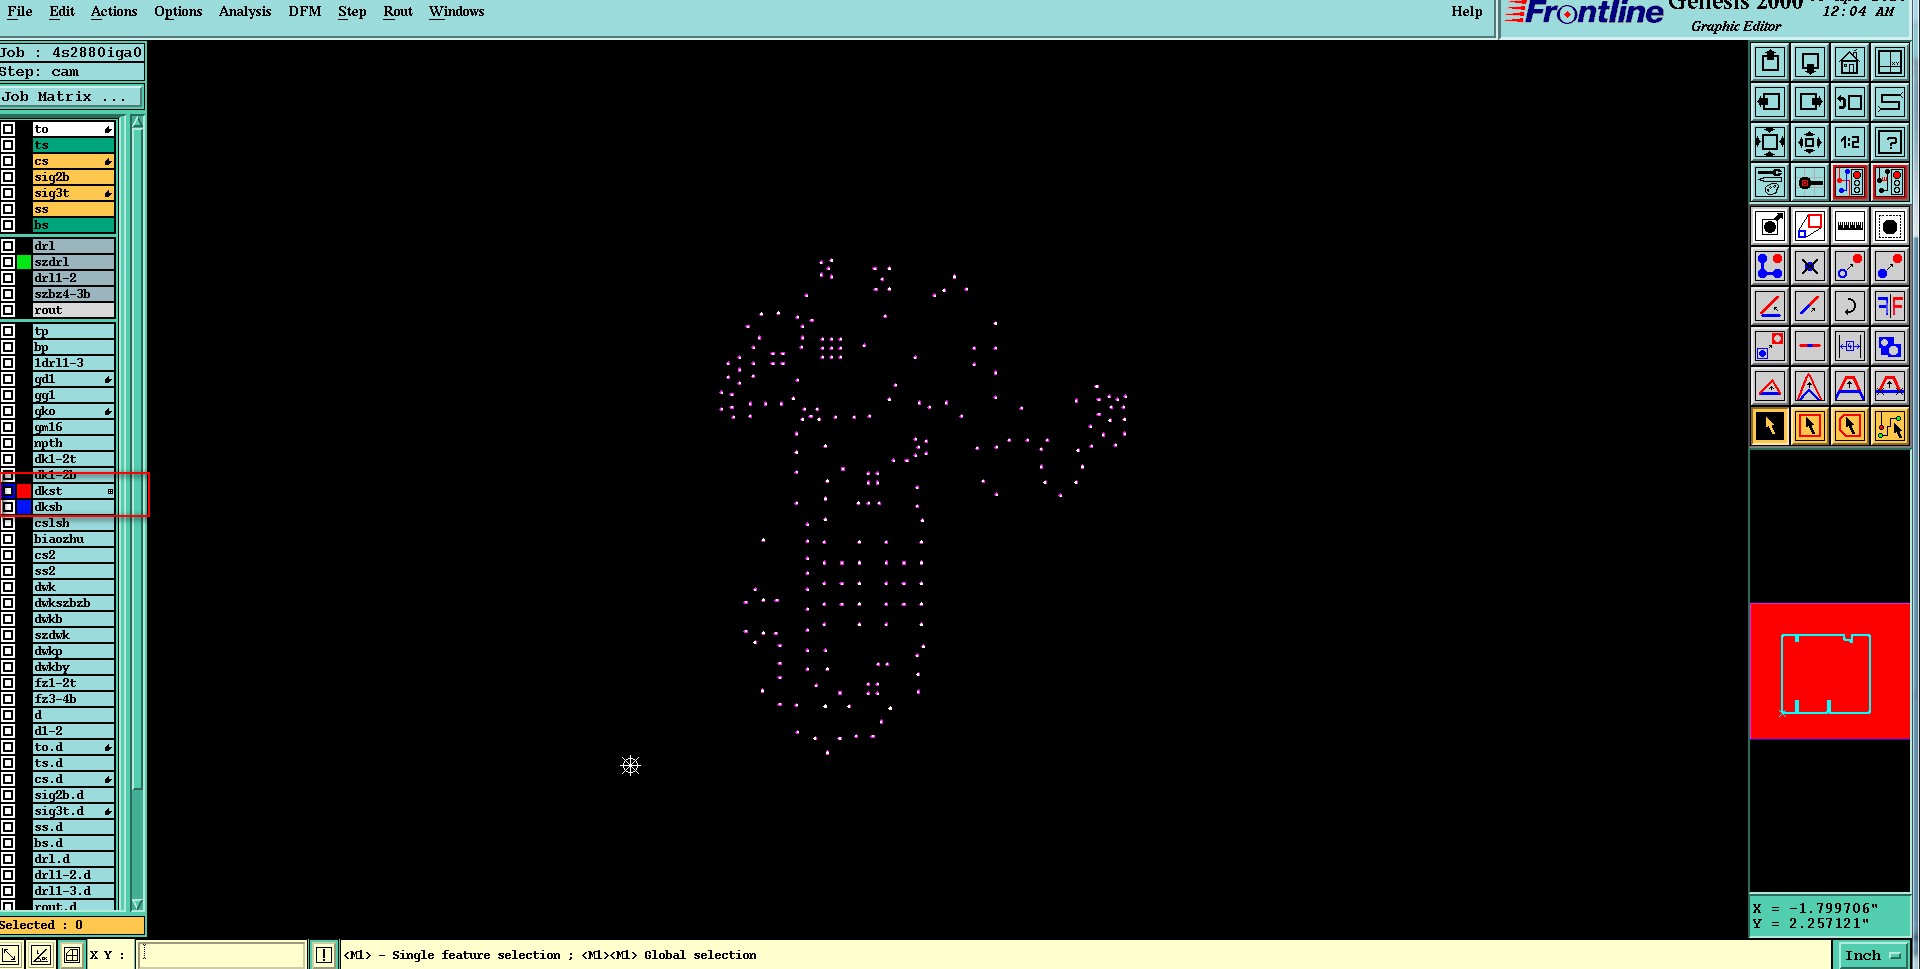Click the pan left view icon
The height and width of the screenshot is (969, 1920).
(1770, 102)
